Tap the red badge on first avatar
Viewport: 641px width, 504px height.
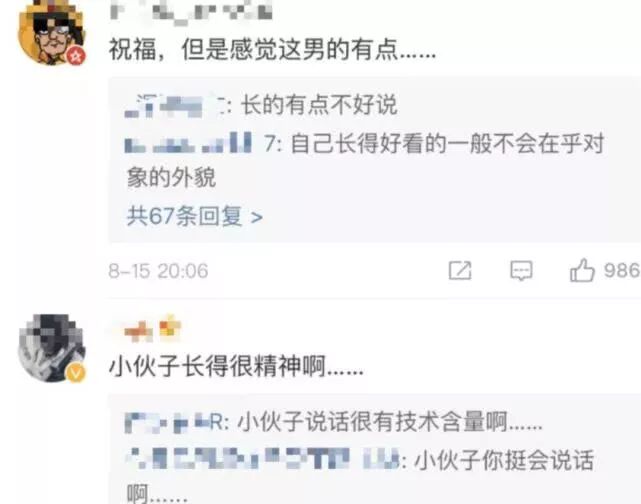(76, 56)
